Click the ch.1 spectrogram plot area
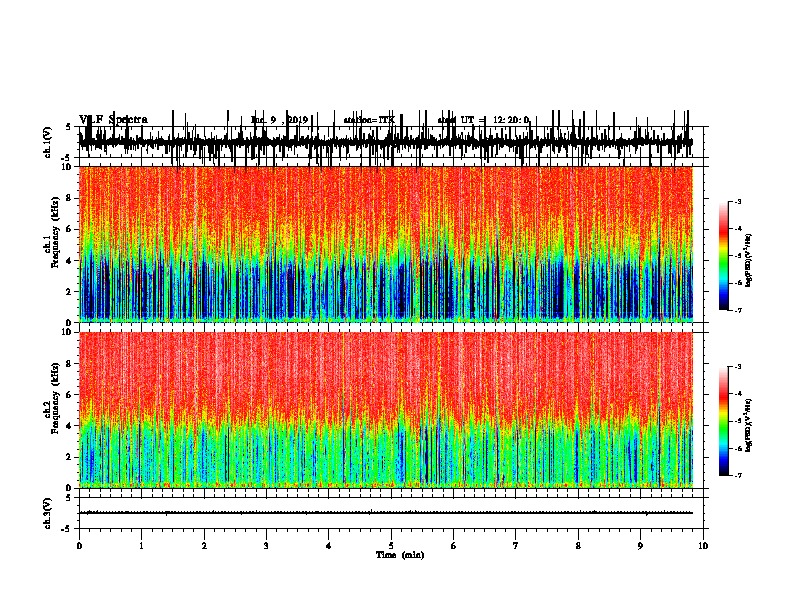The image size is (792, 612). [x=386, y=244]
